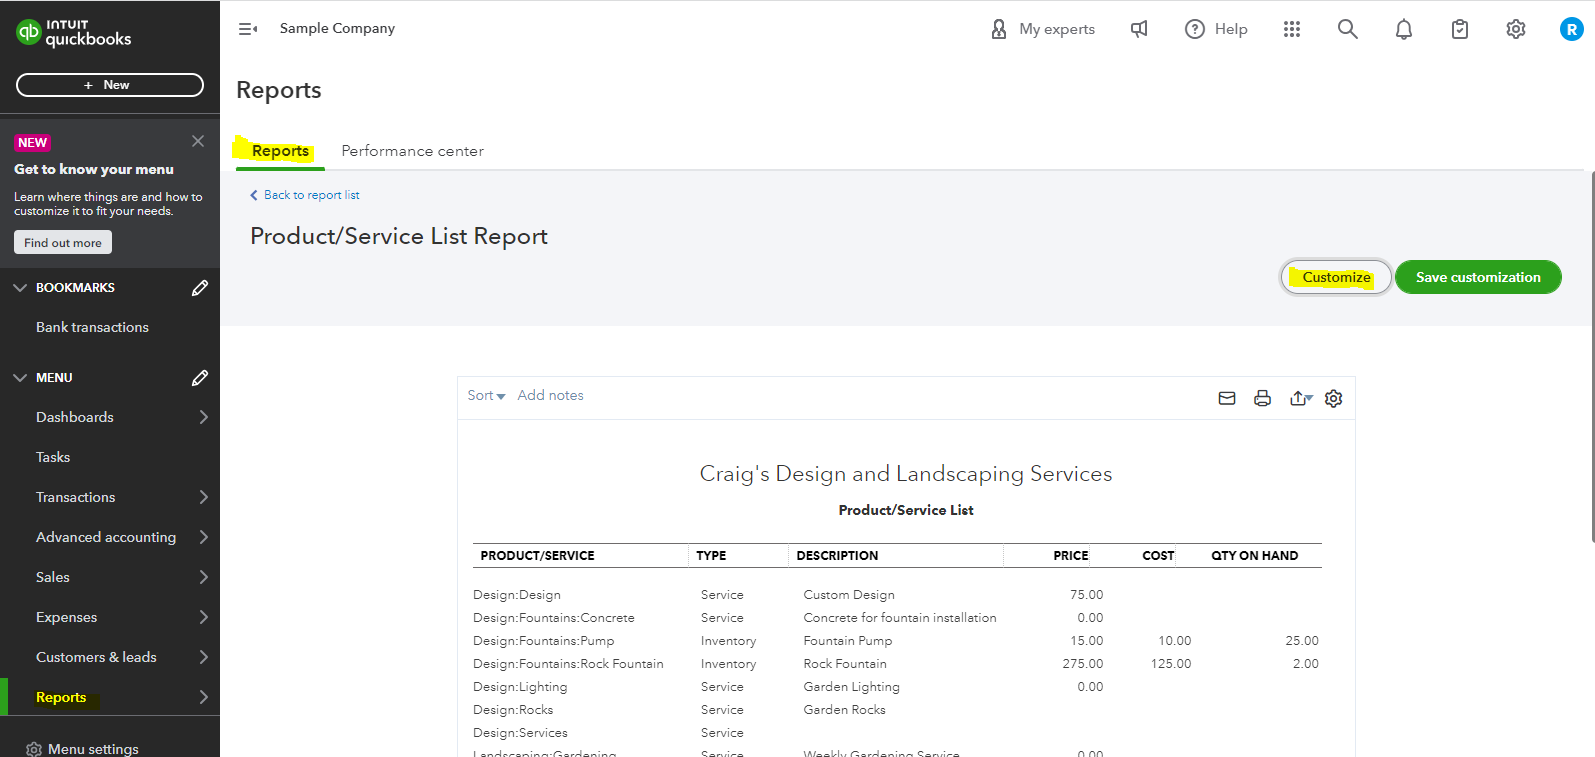Open My experts
This screenshot has height=757, width=1595.
[1042, 29]
